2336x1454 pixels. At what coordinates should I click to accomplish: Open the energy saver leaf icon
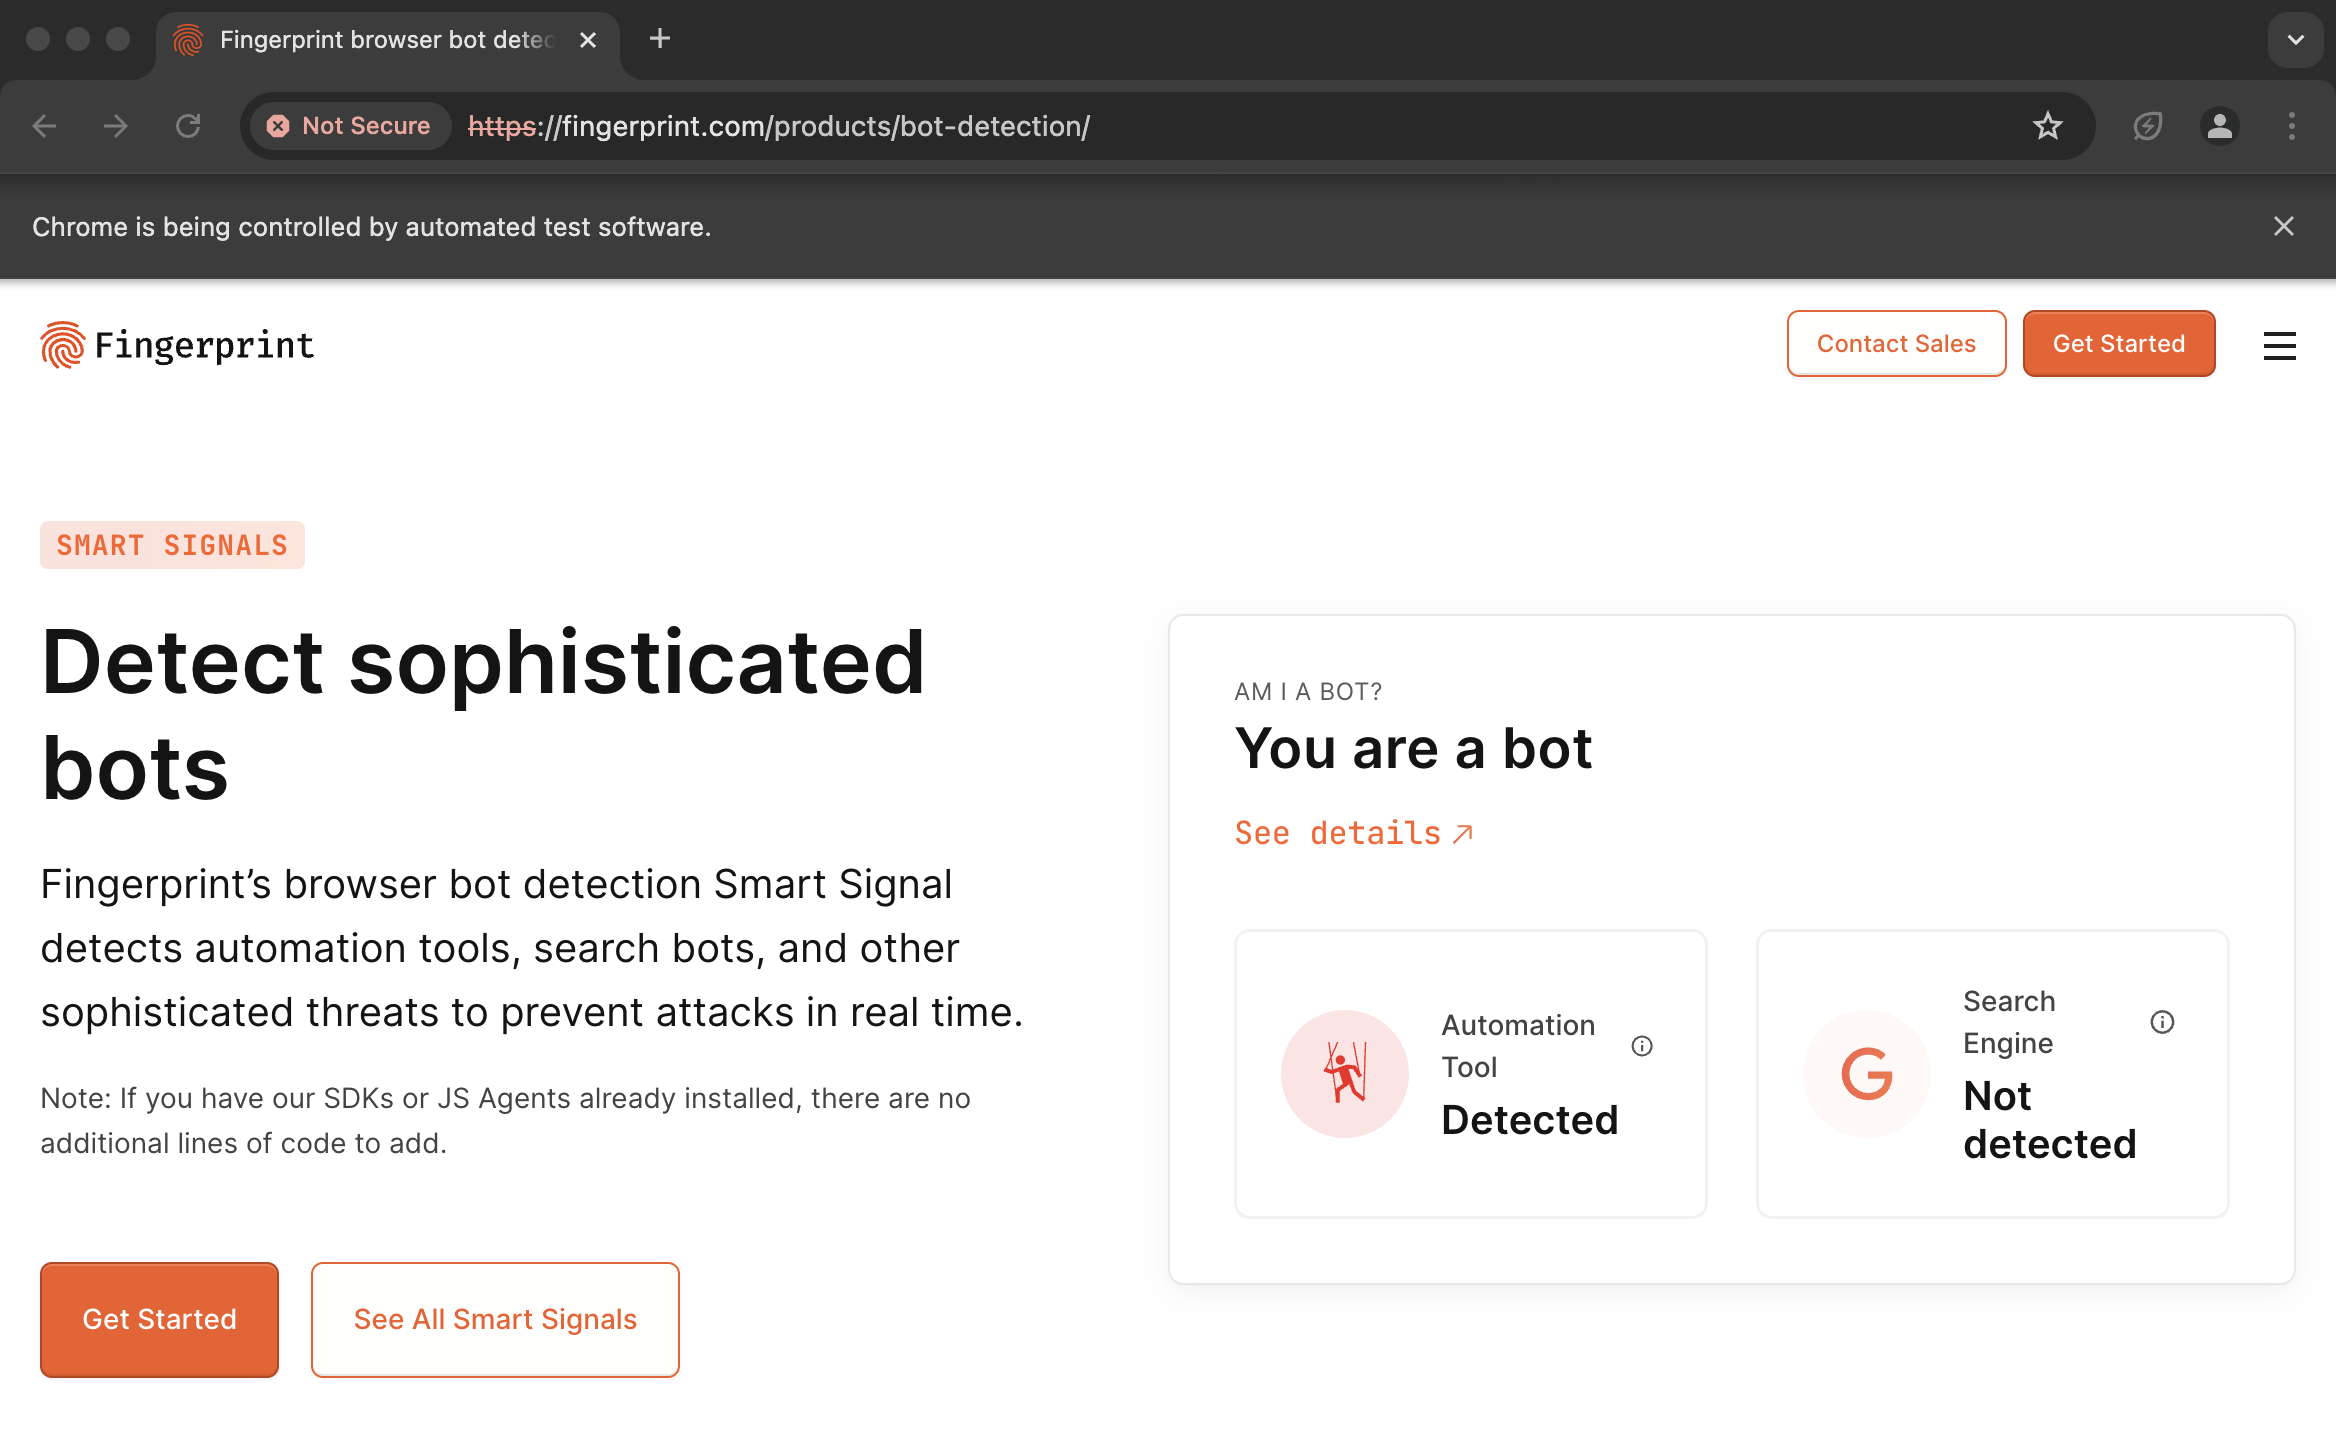(2147, 126)
